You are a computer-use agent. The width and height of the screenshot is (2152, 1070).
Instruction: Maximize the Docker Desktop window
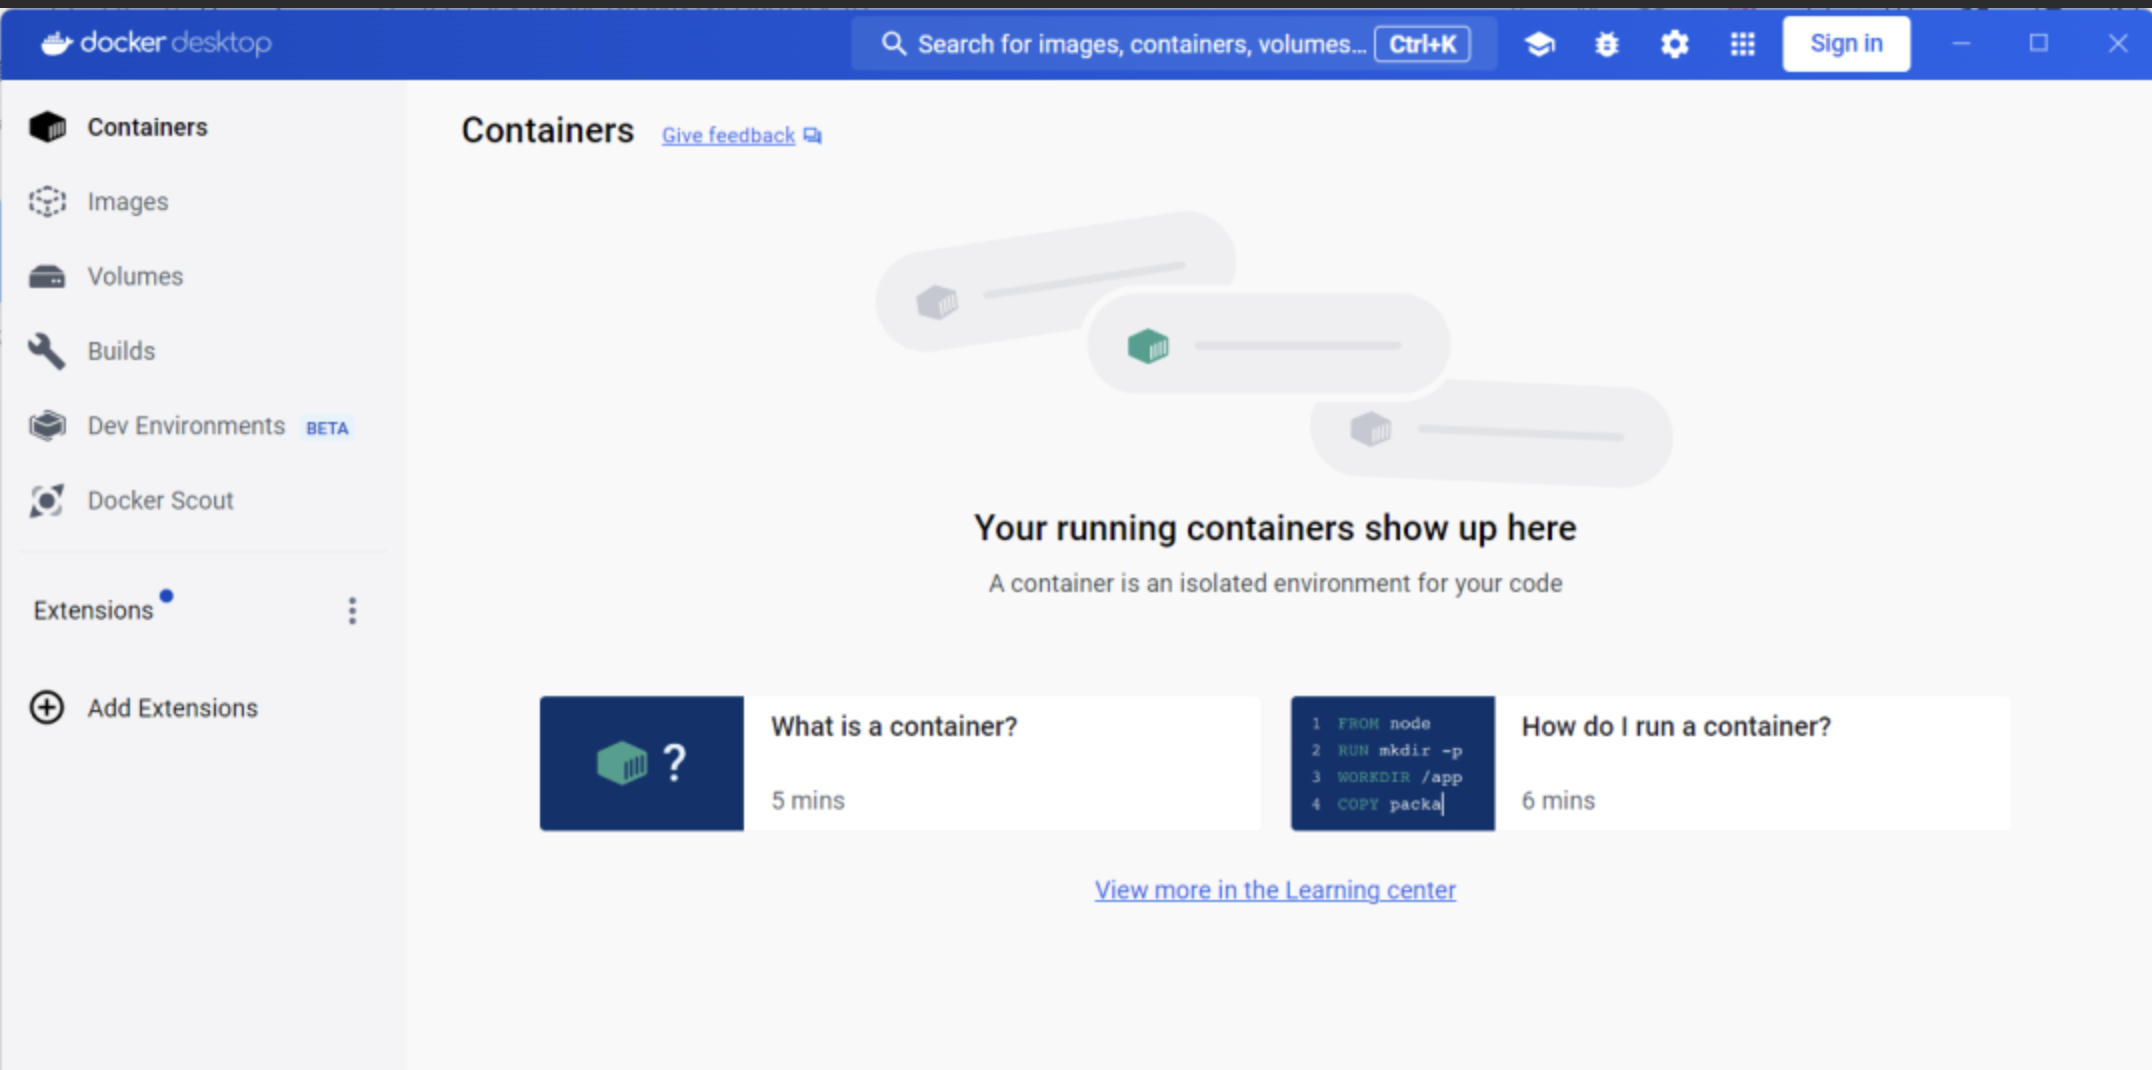click(x=2039, y=43)
